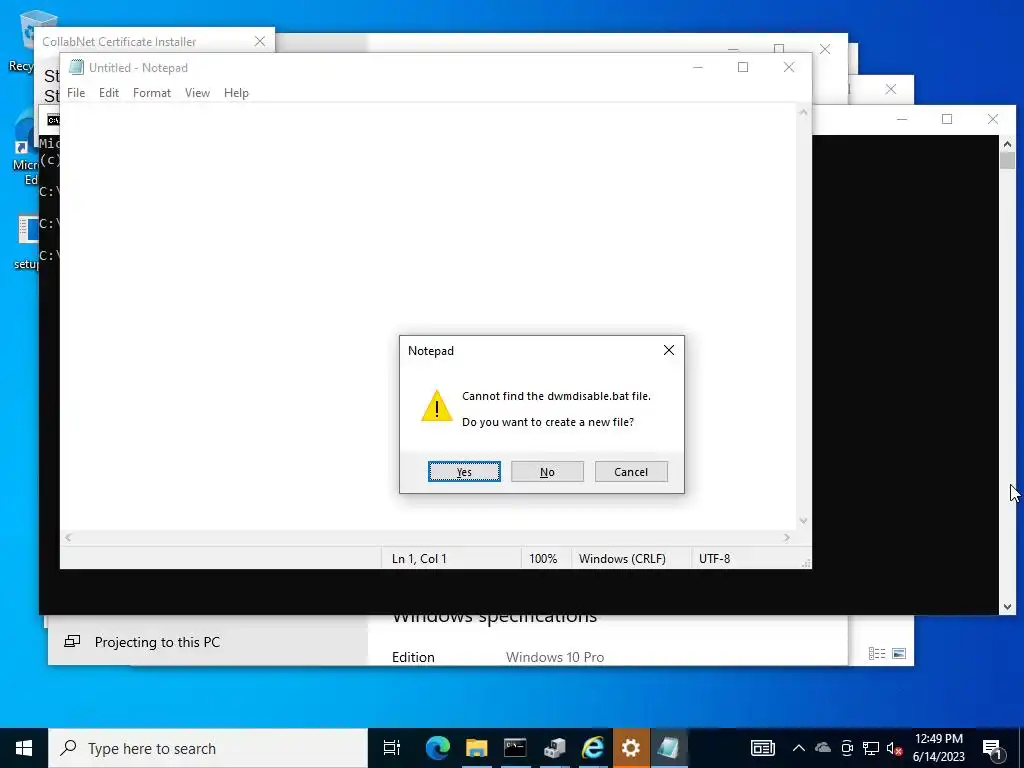
Task: Open the Format menu in Notepad
Action: point(152,93)
